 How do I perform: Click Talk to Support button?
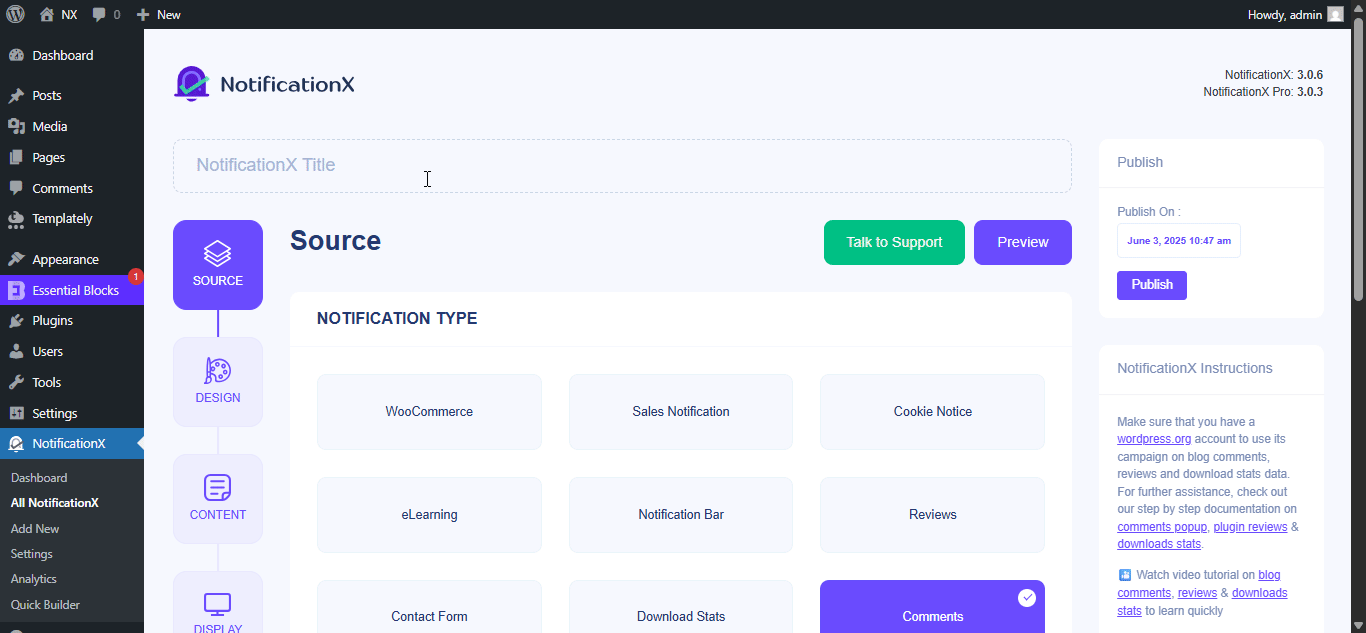pos(894,243)
